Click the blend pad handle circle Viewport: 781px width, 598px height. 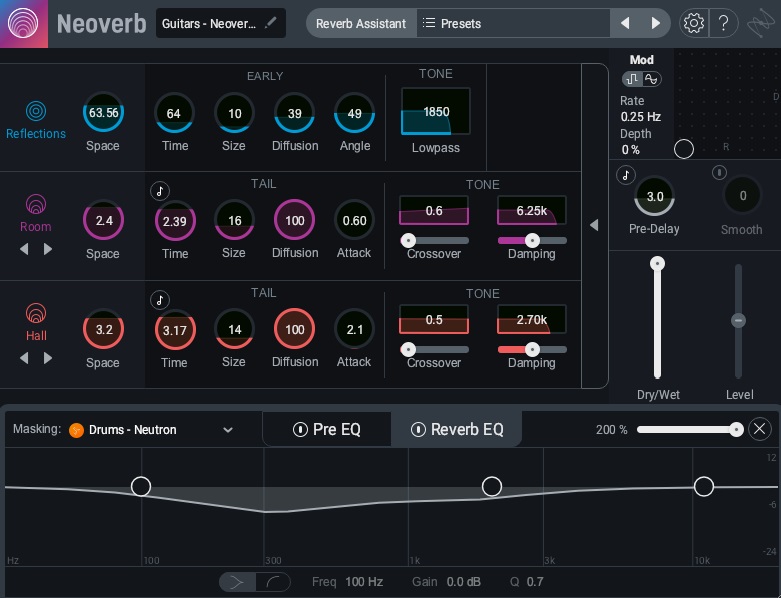[683, 149]
